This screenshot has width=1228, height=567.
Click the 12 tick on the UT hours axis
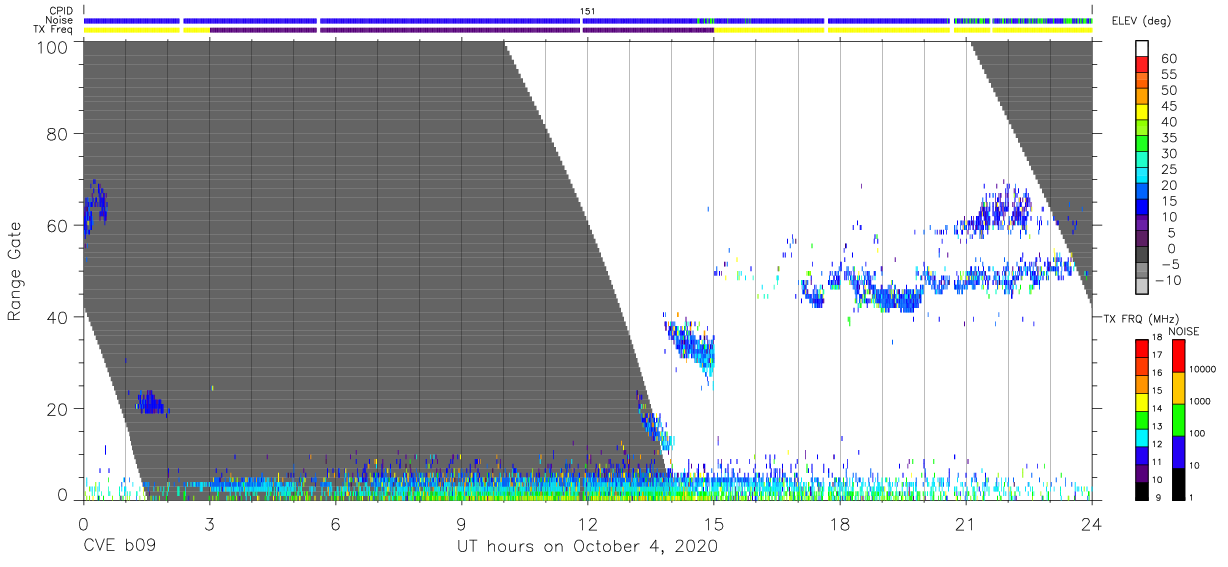pyautogui.click(x=587, y=524)
